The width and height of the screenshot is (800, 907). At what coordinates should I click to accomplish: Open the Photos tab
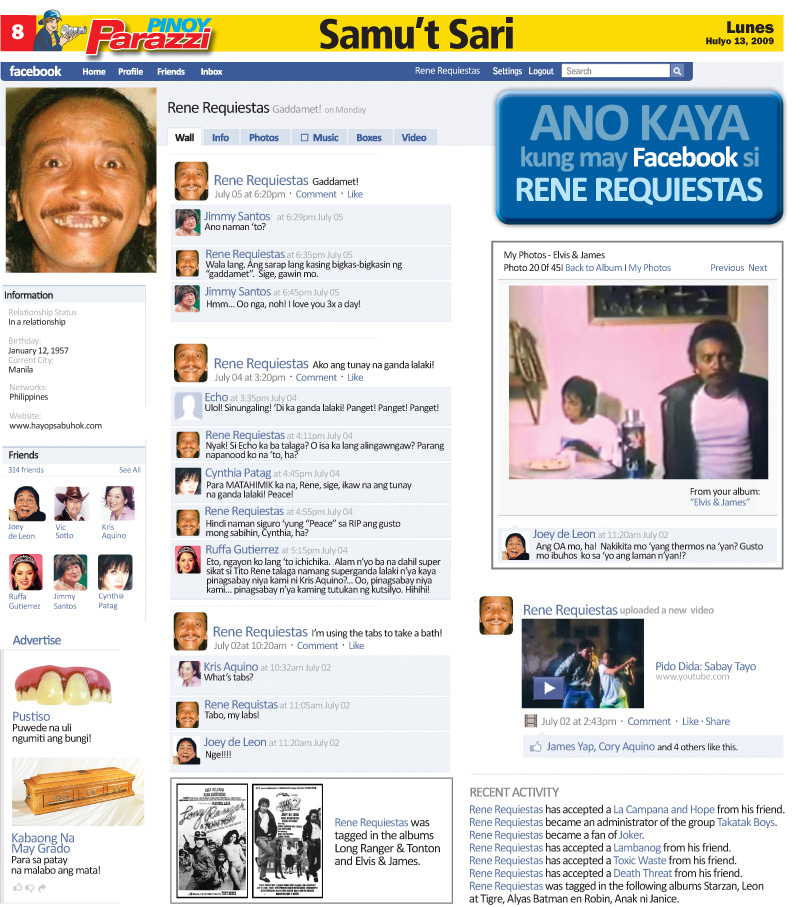pyautogui.click(x=264, y=138)
